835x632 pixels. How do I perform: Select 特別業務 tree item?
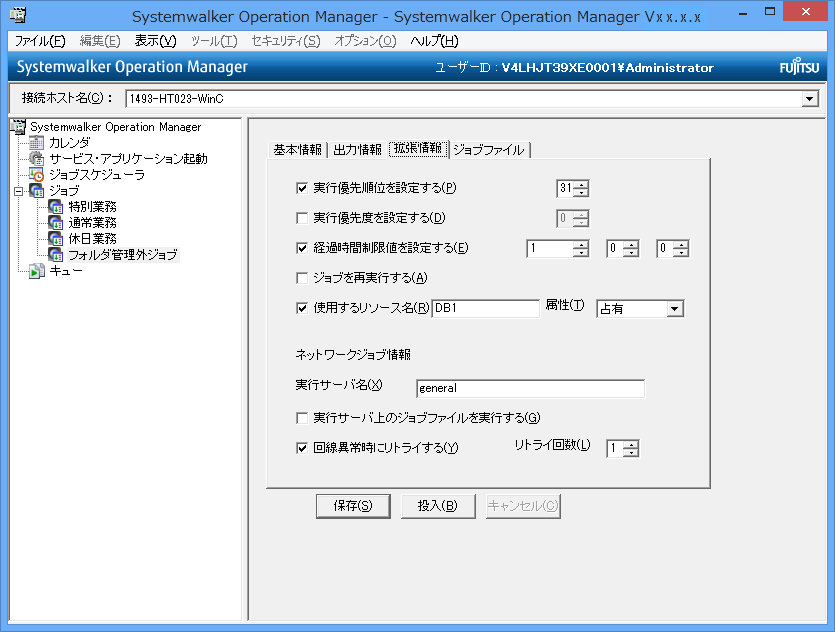pos(93,207)
